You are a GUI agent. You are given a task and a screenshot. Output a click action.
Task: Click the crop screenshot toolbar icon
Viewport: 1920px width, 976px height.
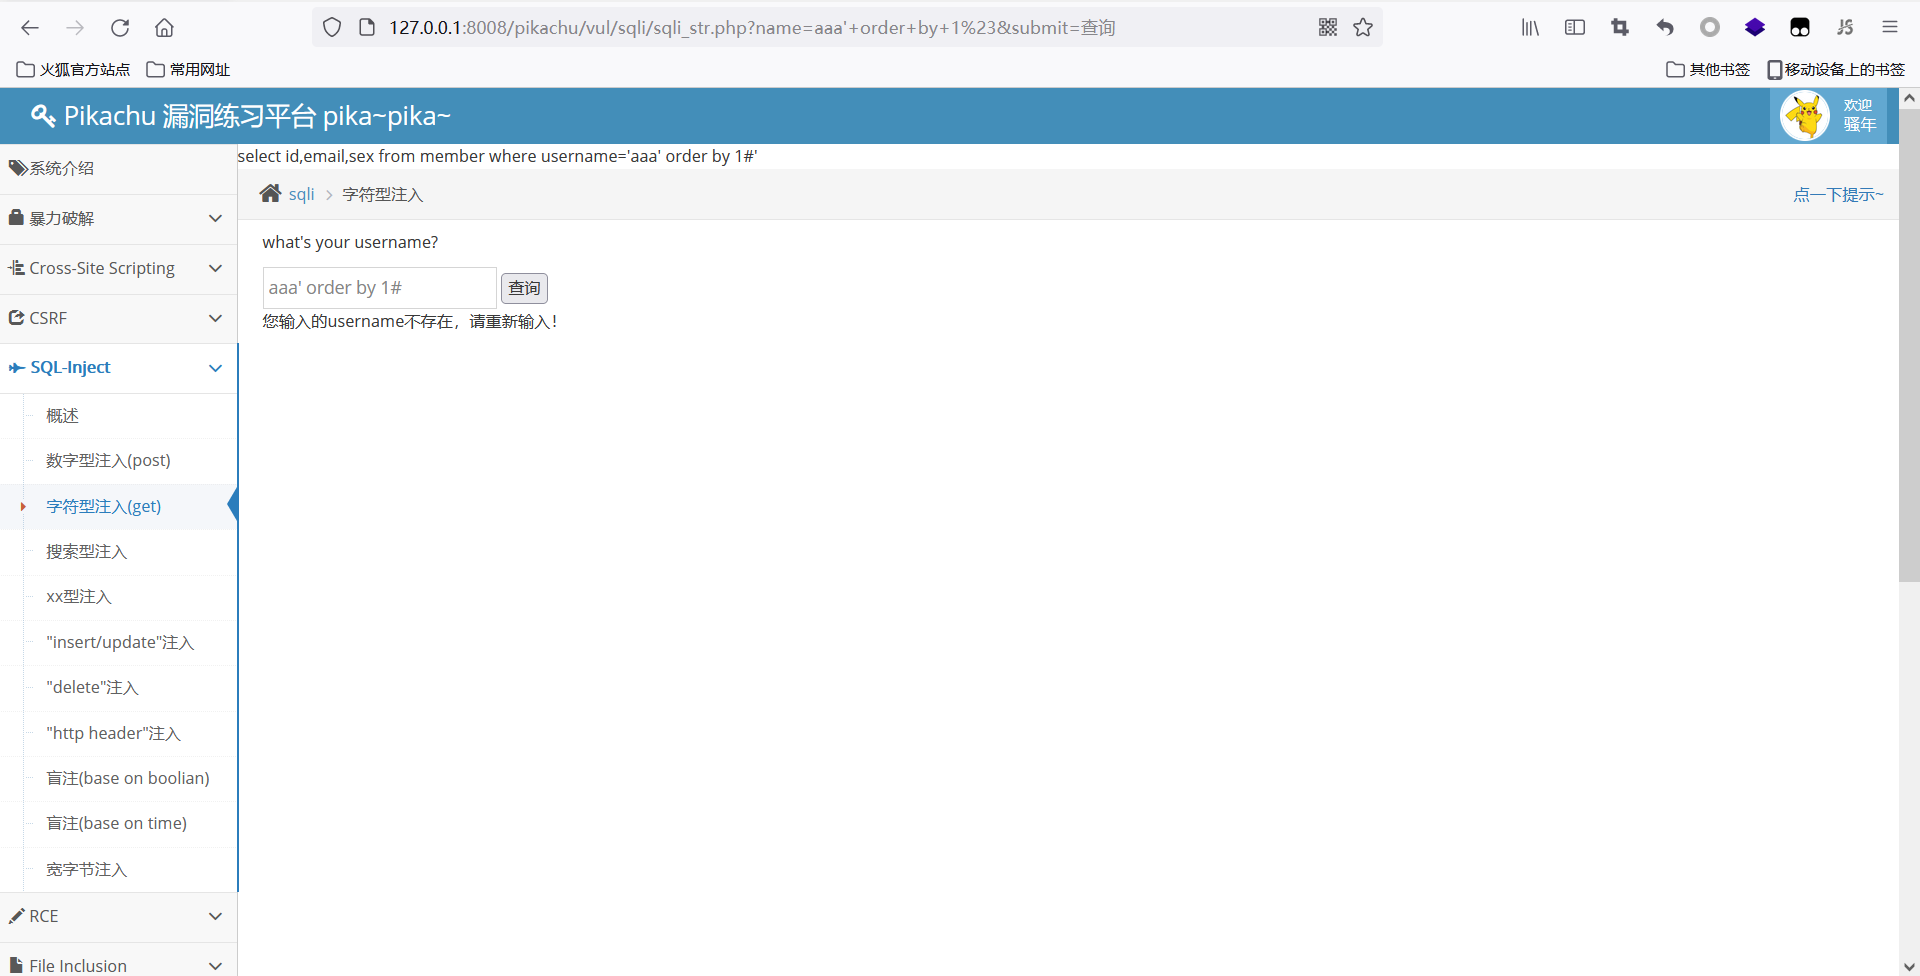click(x=1620, y=28)
